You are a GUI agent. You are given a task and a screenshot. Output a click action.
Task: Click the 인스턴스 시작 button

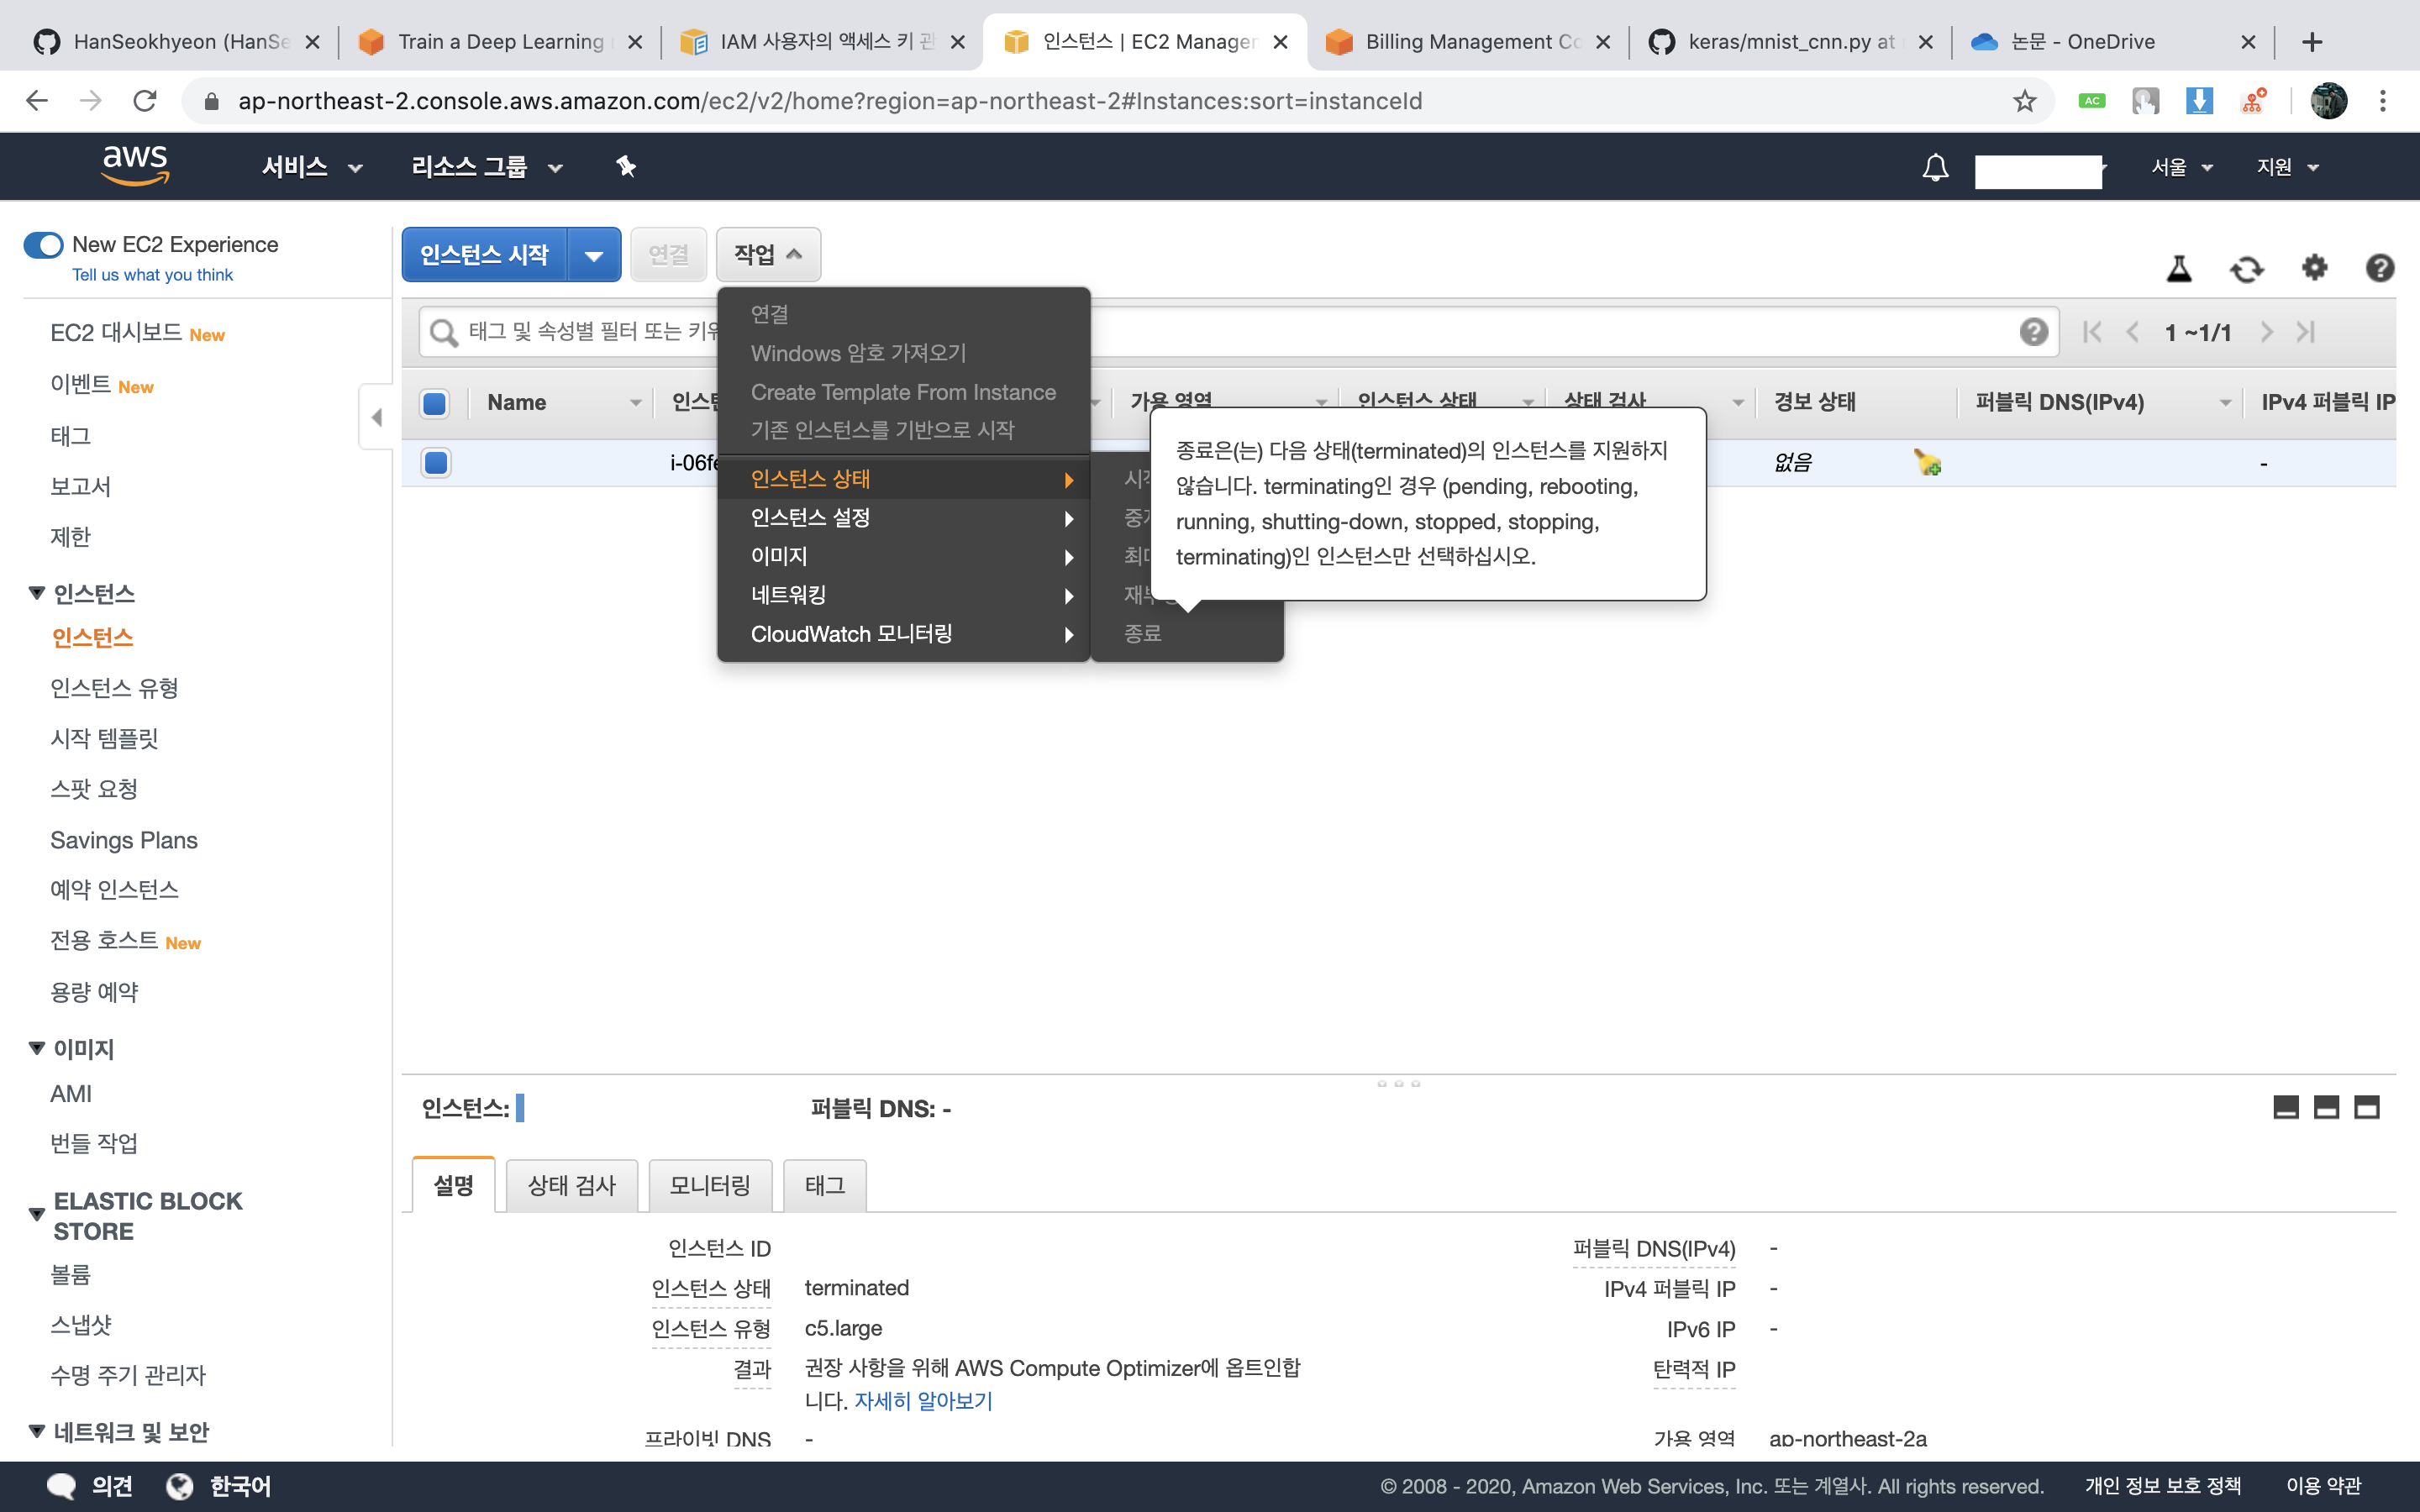(484, 256)
